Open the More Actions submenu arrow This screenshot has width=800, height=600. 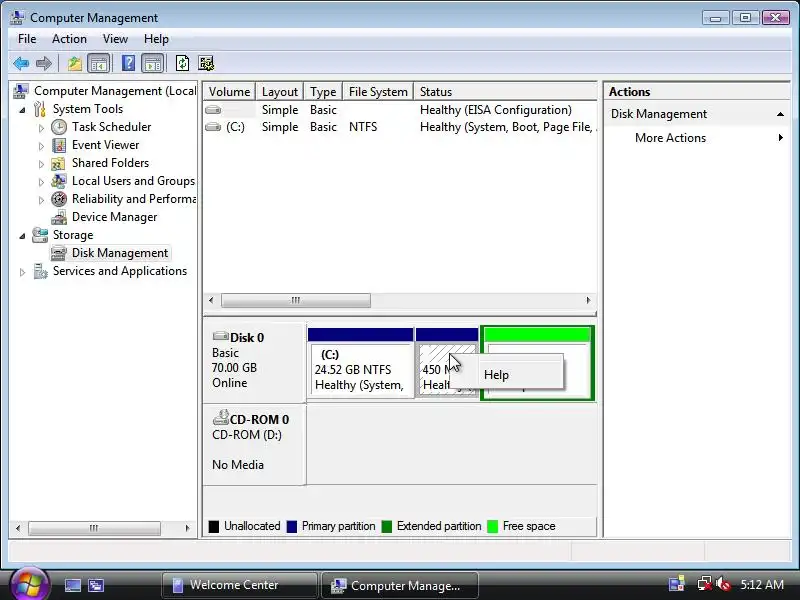pyautogui.click(x=781, y=138)
